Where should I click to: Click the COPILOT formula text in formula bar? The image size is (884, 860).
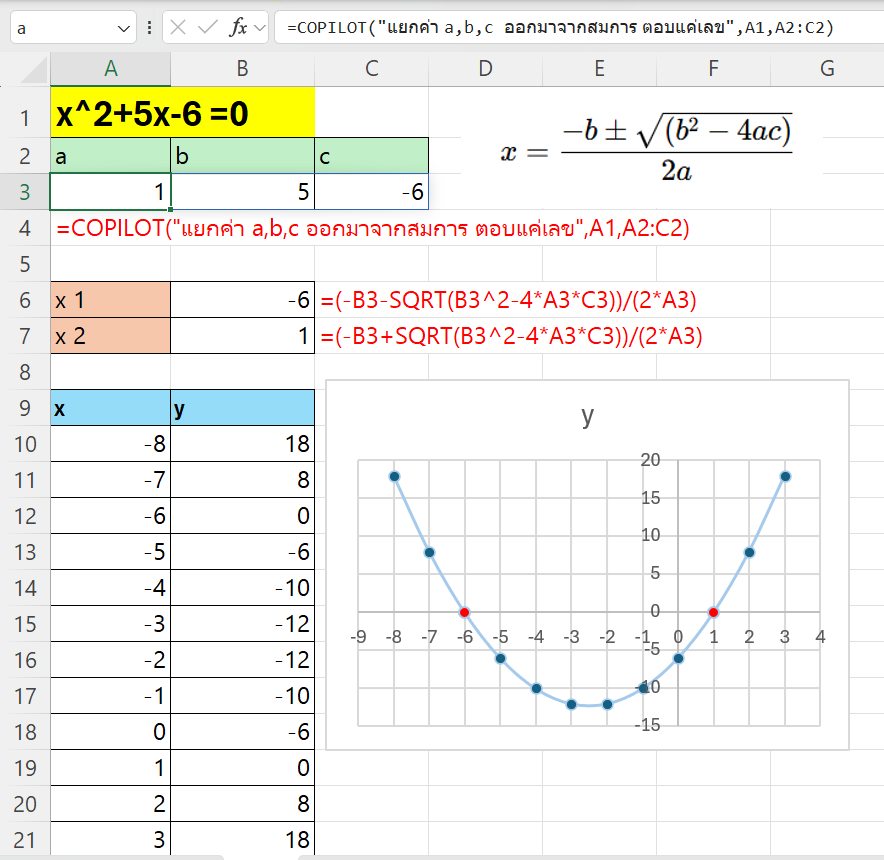560,28
